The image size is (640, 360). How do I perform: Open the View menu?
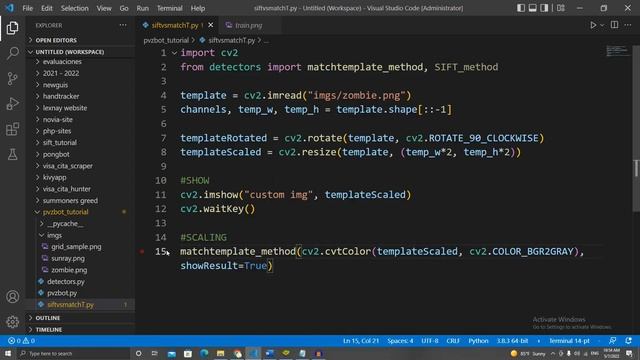[x=104, y=8]
